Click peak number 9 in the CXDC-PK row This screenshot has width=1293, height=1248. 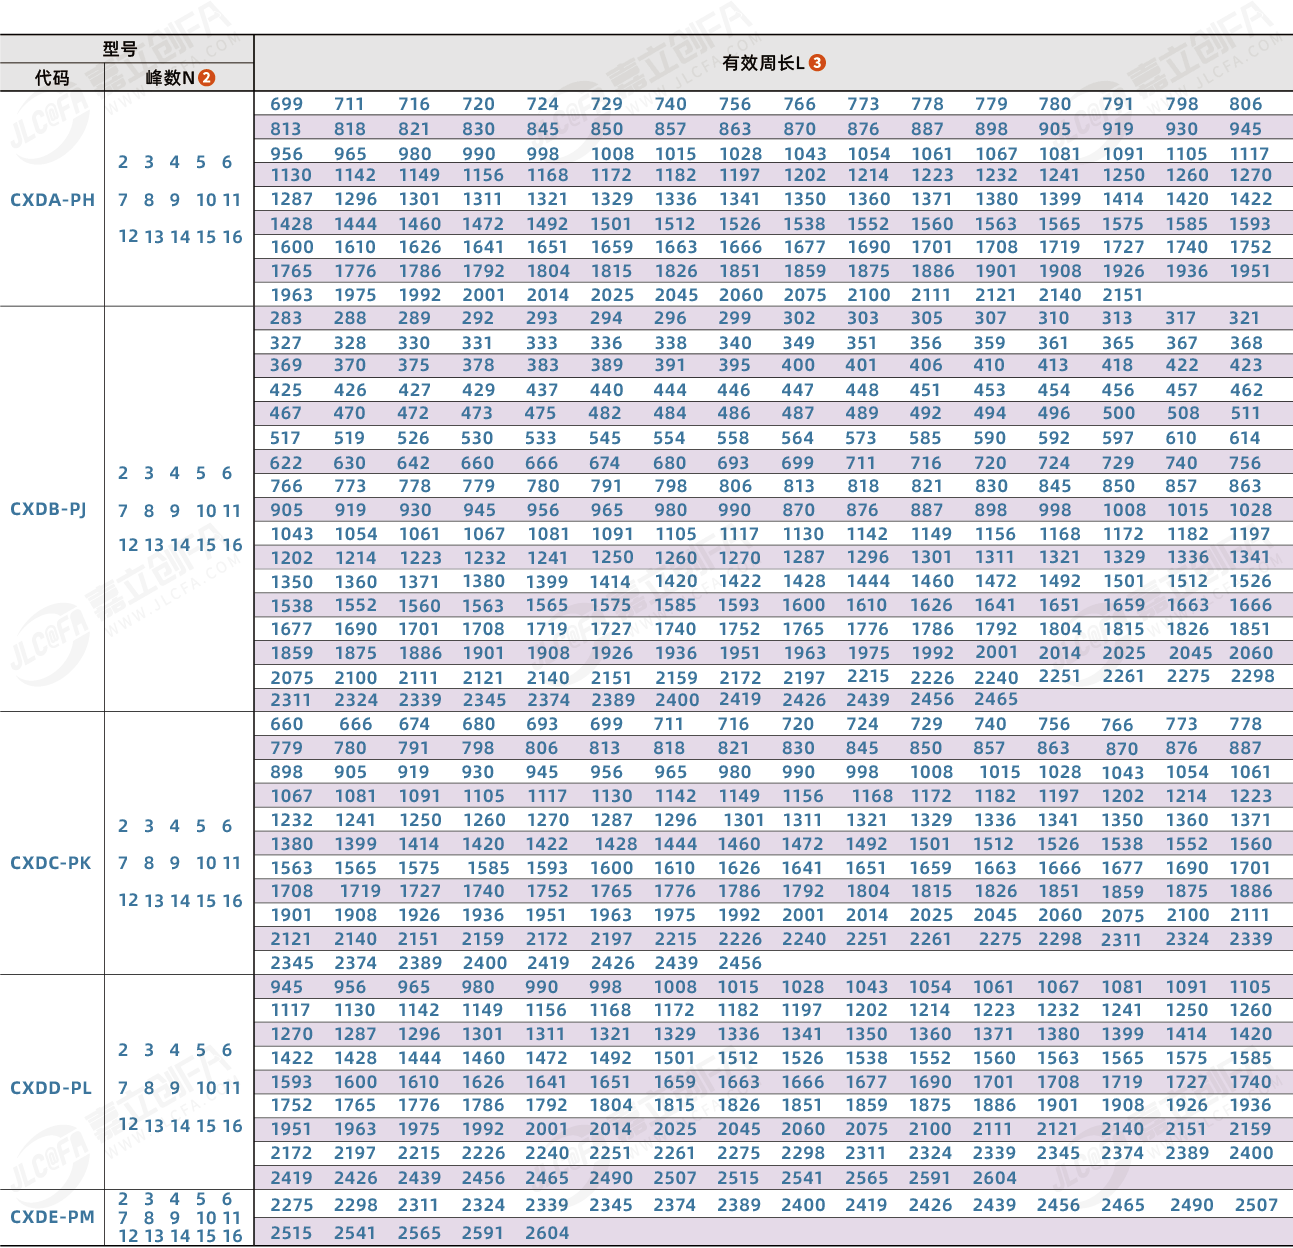click(175, 863)
